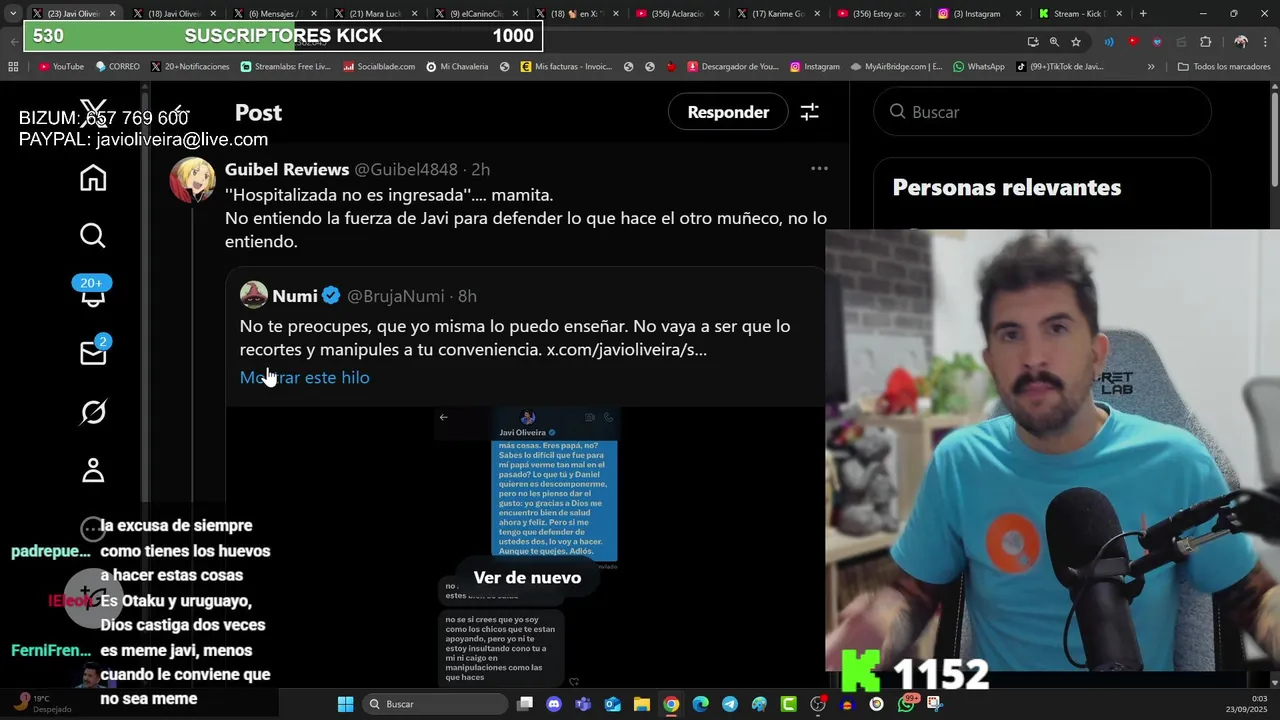The height and width of the screenshot is (720, 1280).
Task: Open the 'Mis facturas - Invoic...' bookmark
Action: pos(566,67)
